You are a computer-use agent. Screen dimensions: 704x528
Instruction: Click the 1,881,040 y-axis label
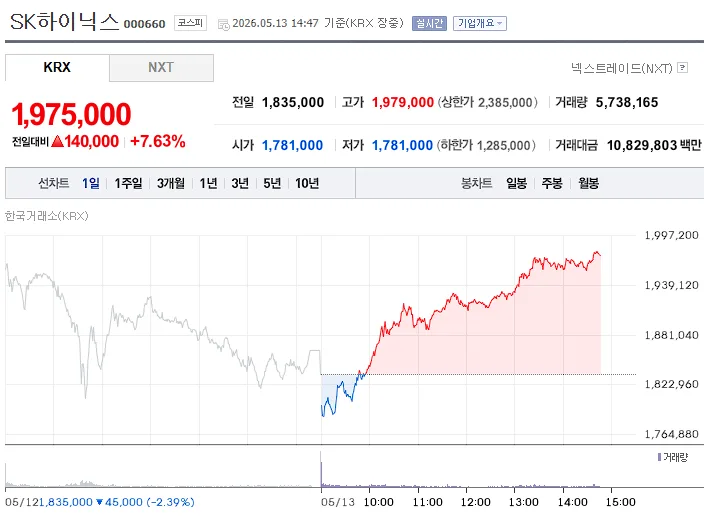671,335
